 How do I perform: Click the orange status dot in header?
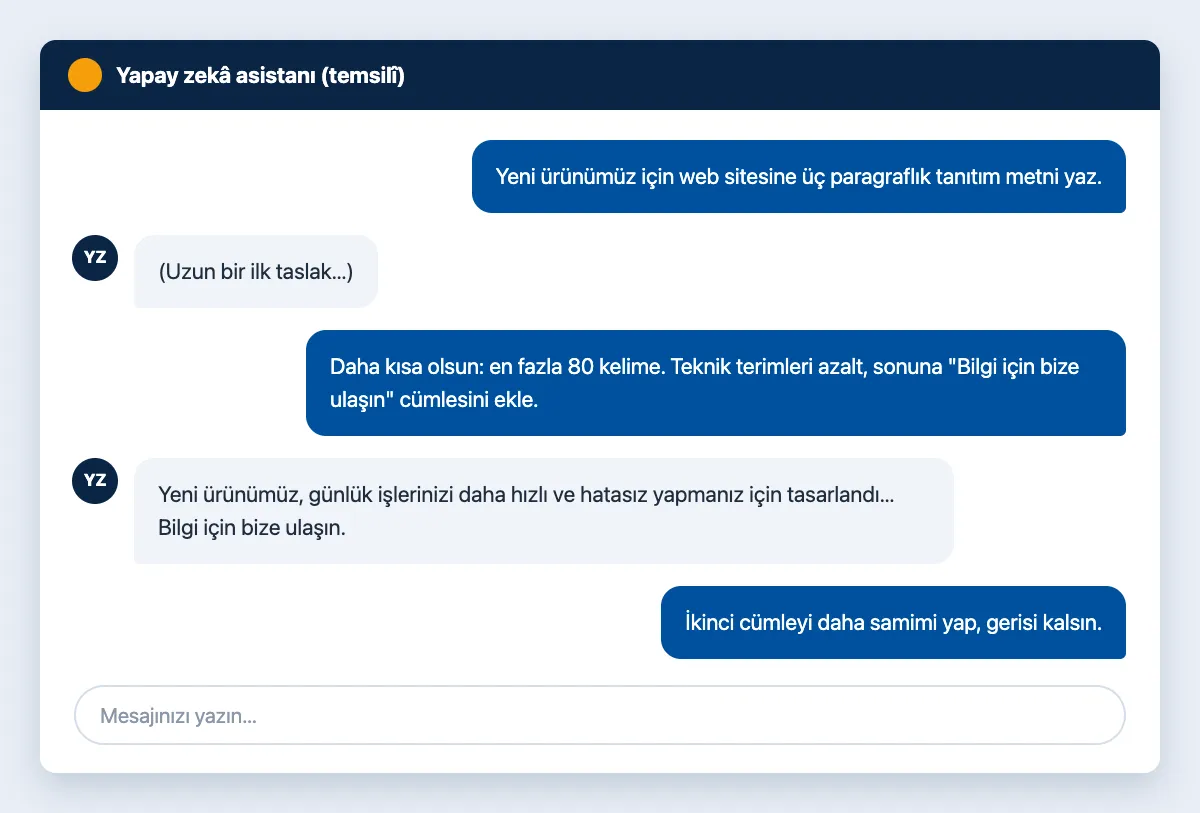pos(85,75)
